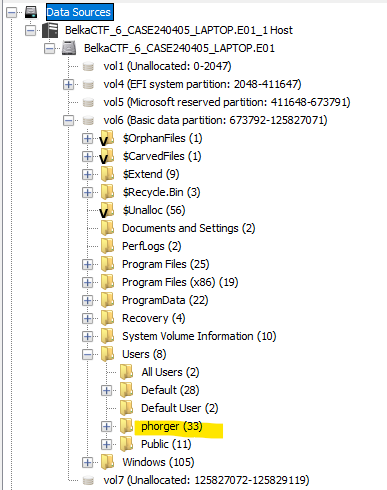Viewport: 387px width, 490px height.
Task: Click the vol7 unallocated volume icon
Action: click(88, 481)
